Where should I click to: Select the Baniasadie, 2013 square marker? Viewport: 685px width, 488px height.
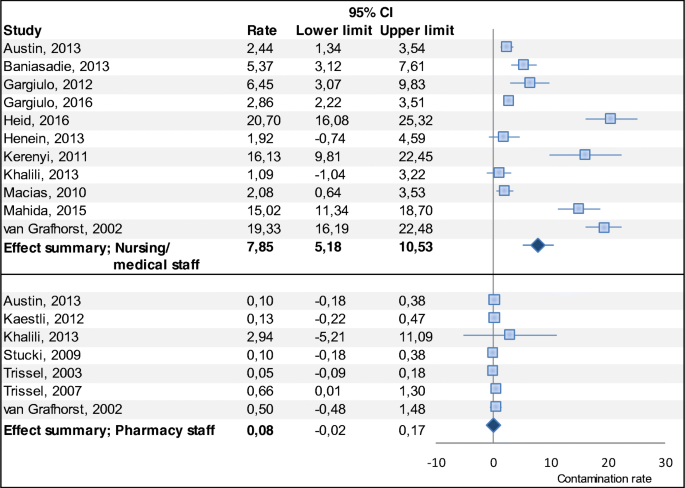pos(523,65)
